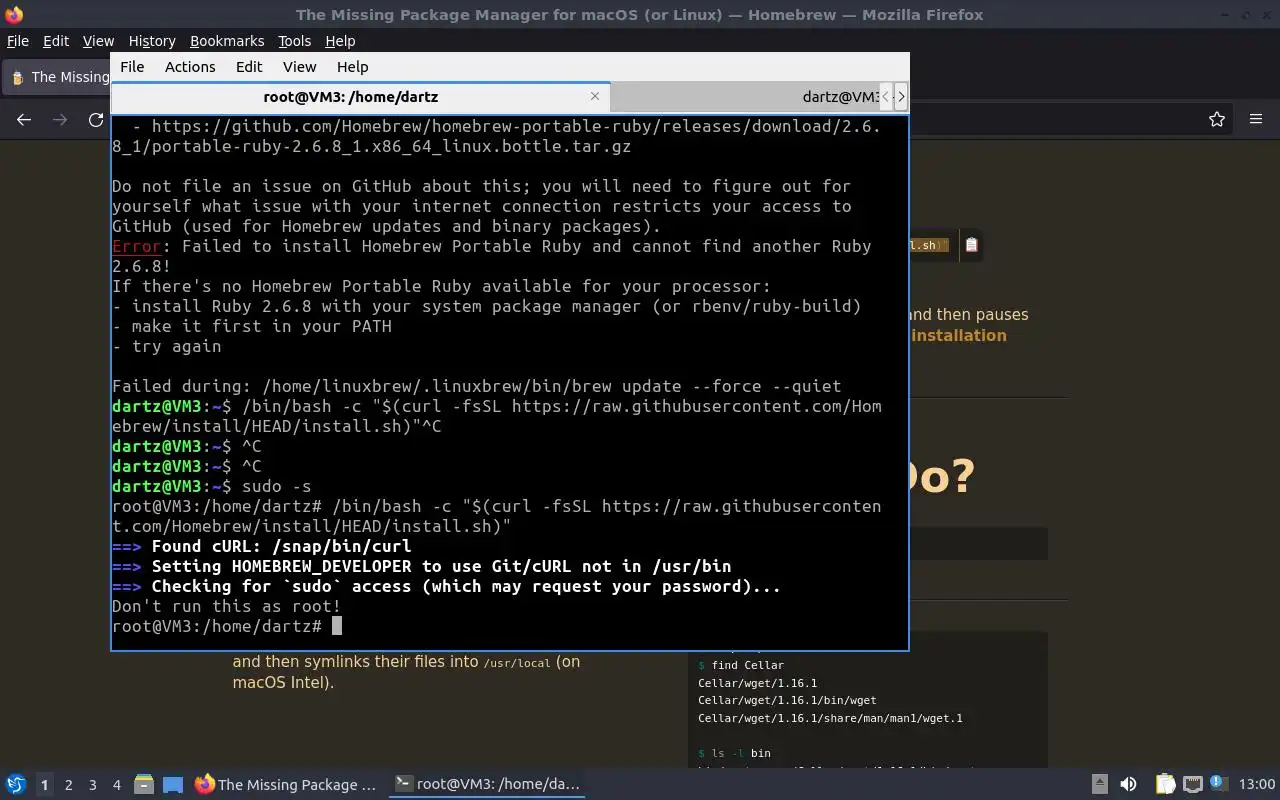Viewport: 1280px width, 800px height.
Task: Click "ls -l bin" command on webpage
Action: [x=734, y=753]
